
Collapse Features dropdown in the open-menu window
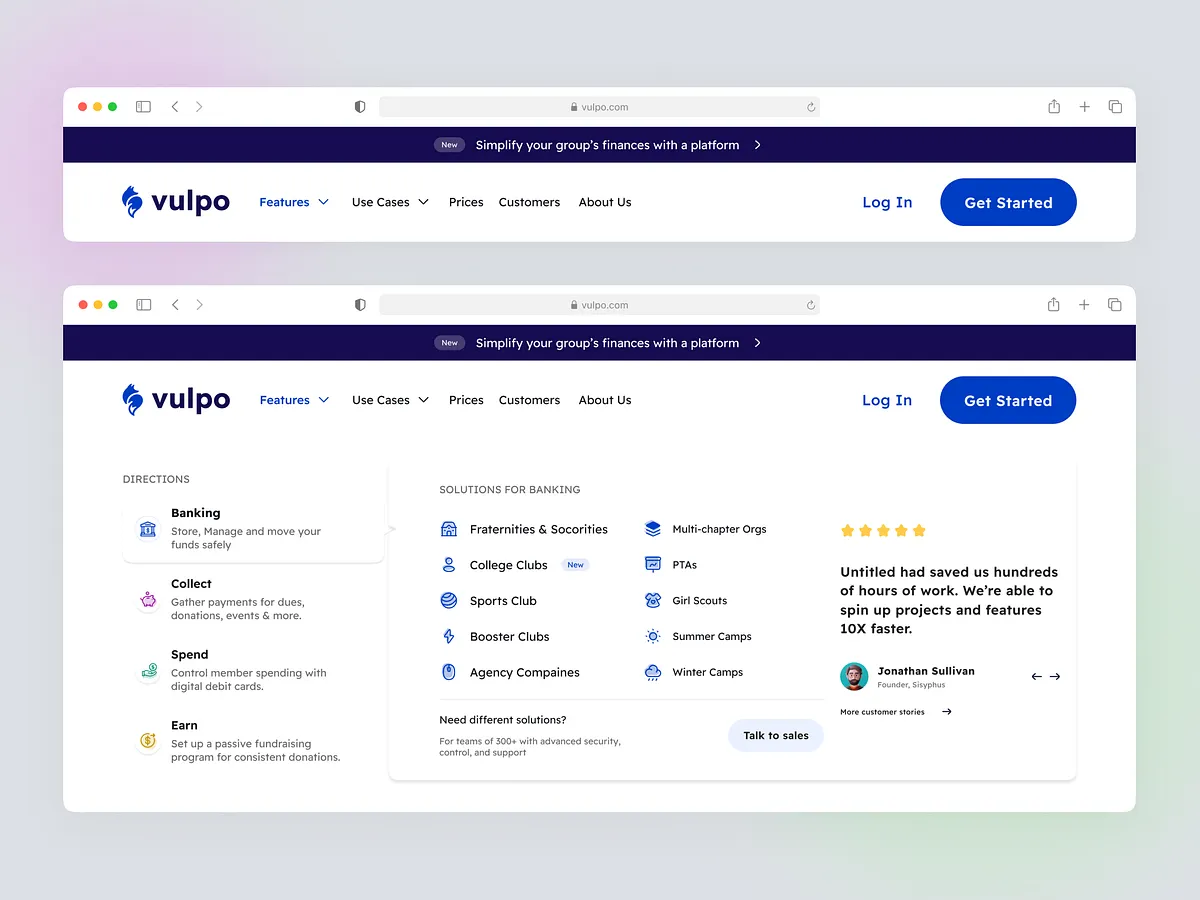click(294, 400)
